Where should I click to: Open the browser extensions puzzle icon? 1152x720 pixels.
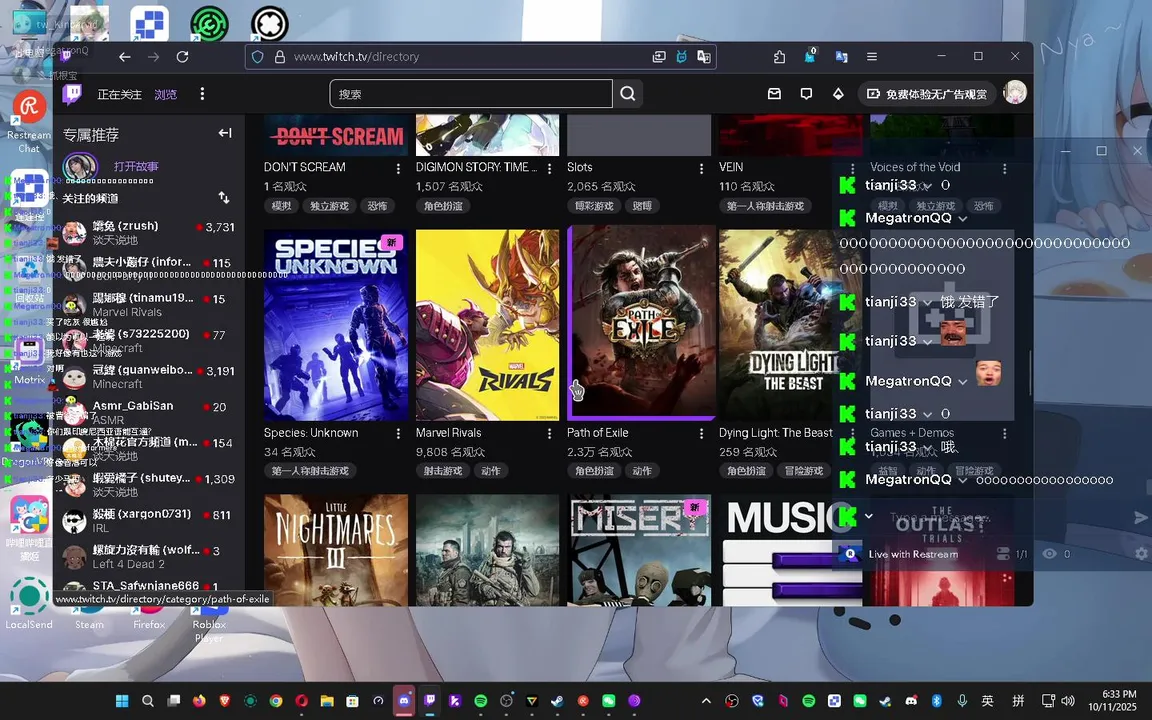780,57
